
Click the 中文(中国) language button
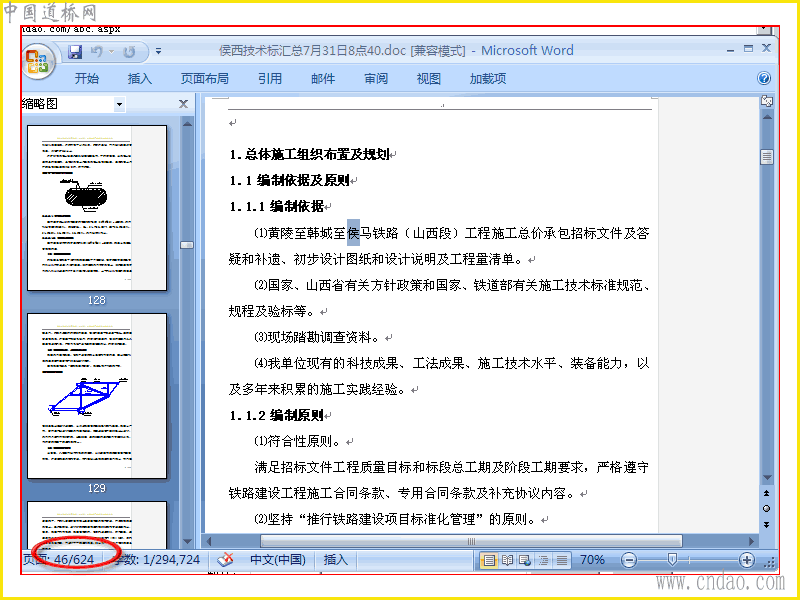[278, 560]
